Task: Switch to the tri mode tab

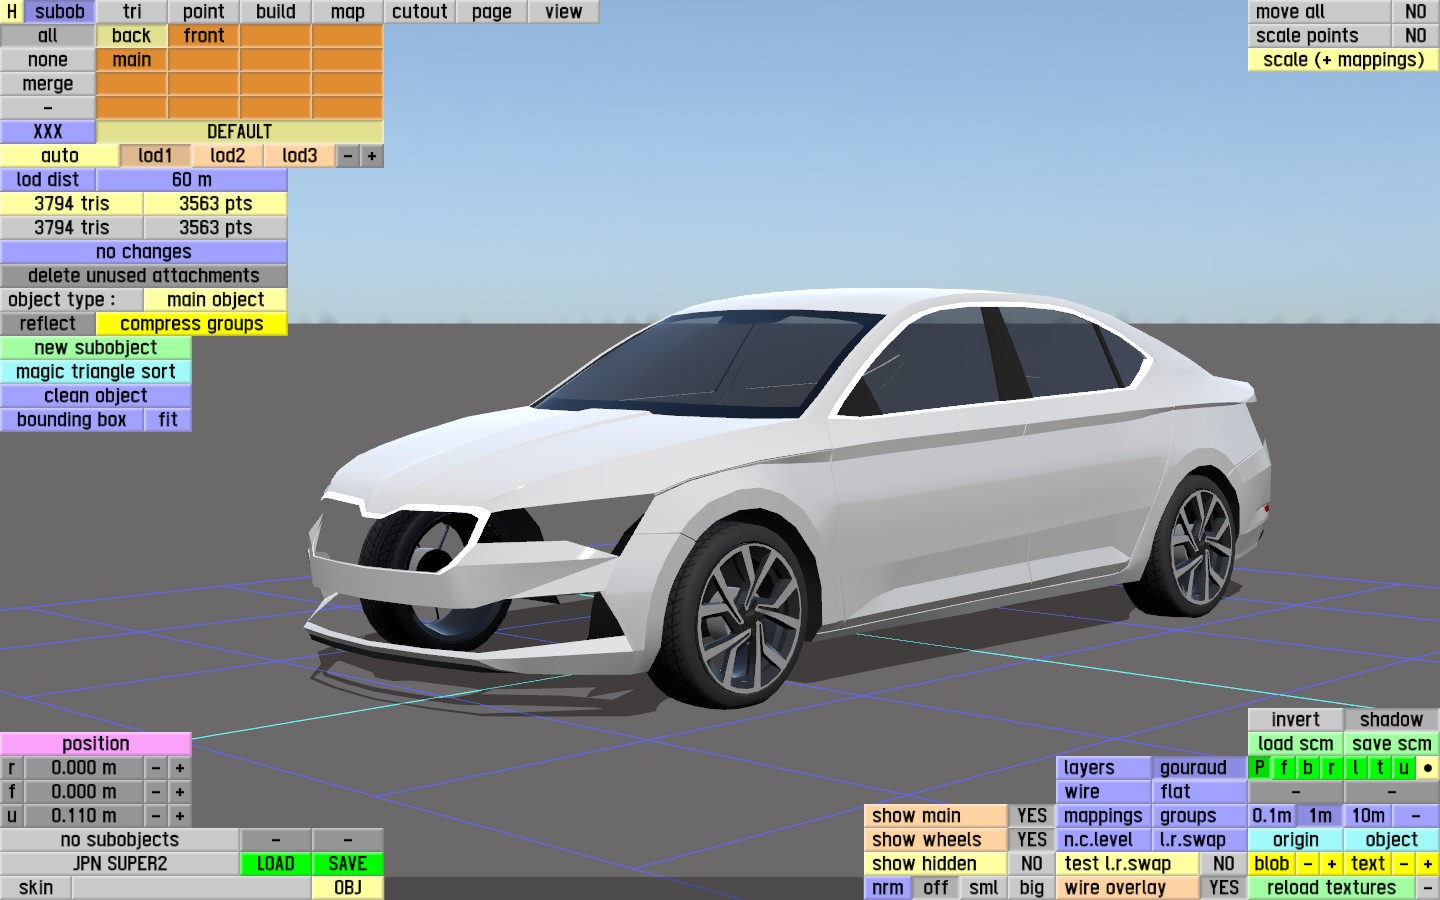Action: coord(132,12)
